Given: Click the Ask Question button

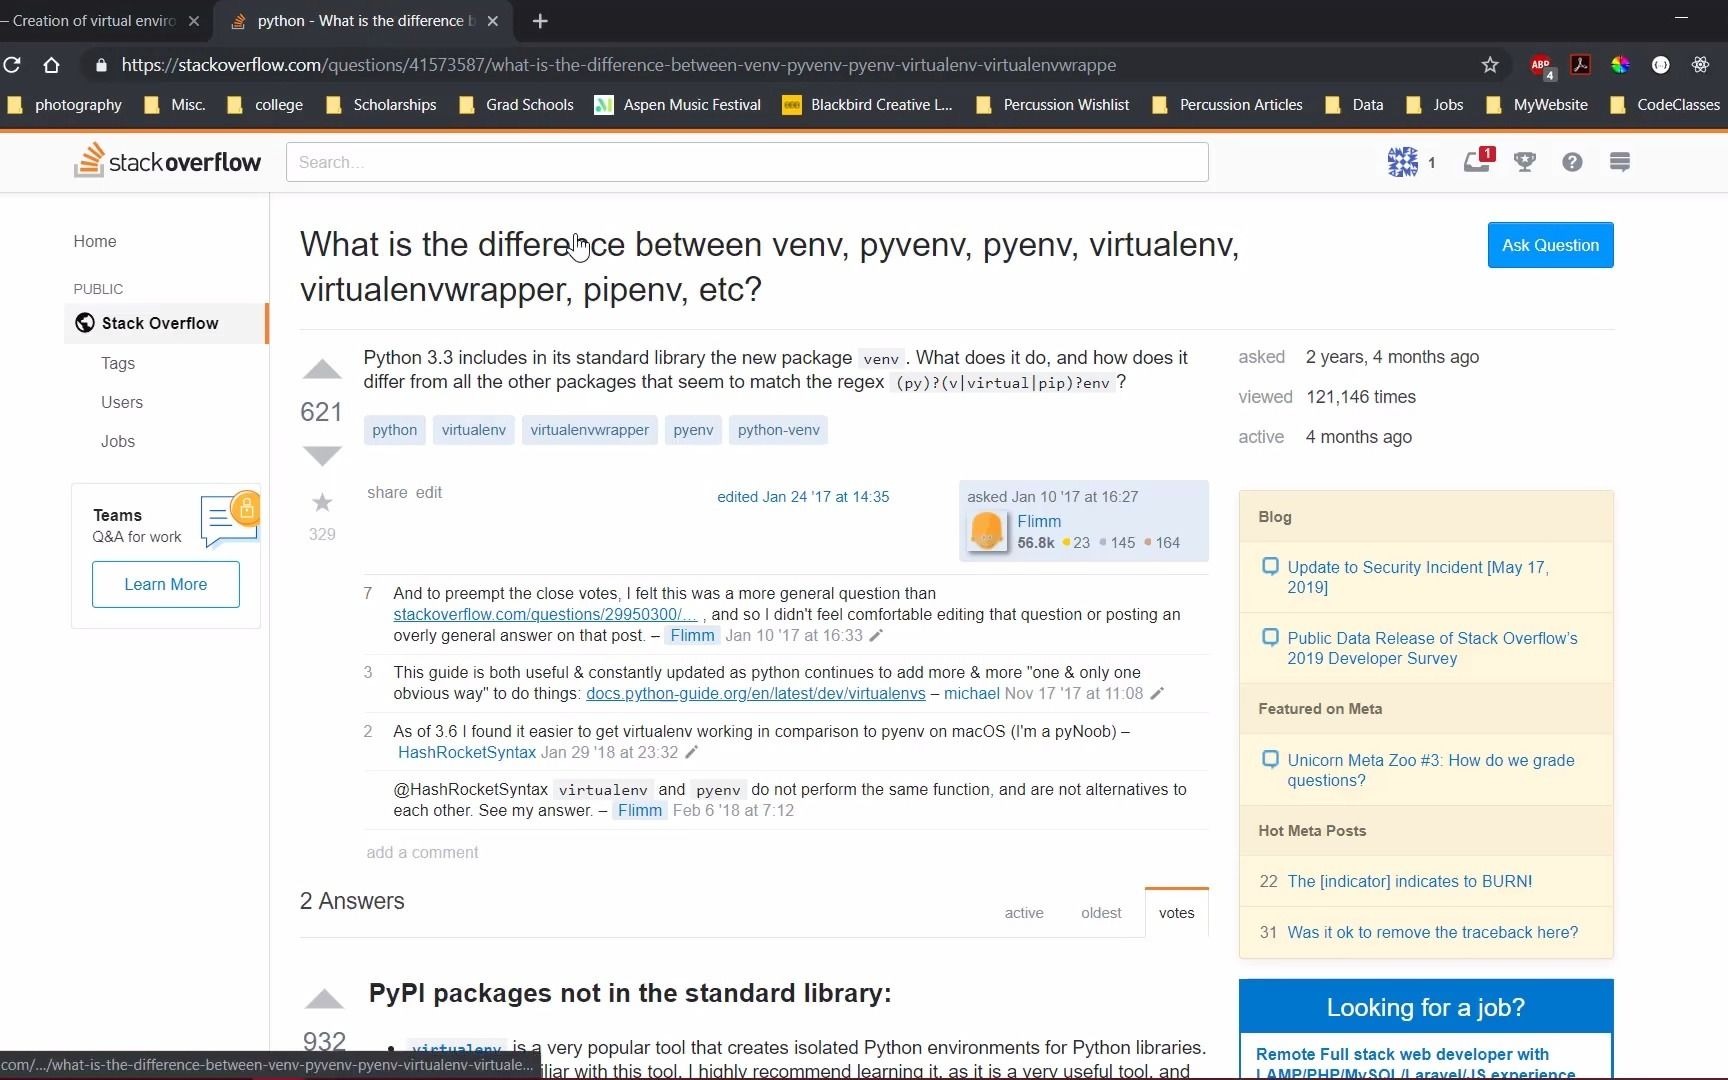Looking at the screenshot, I should tap(1550, 245).
